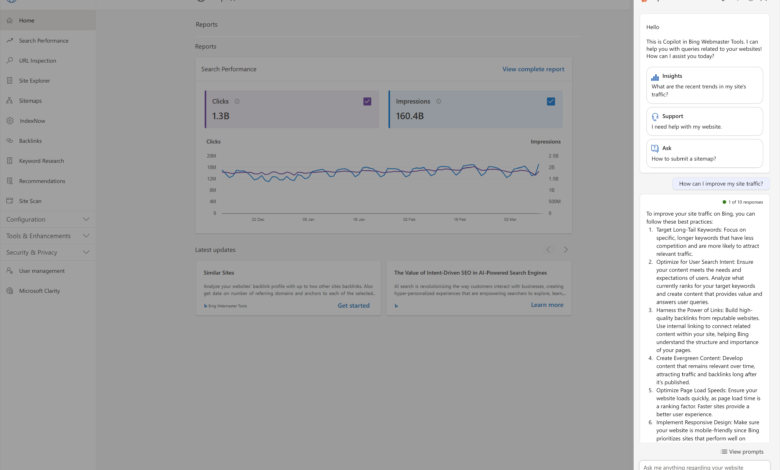Click the info icon next to Impressions
780x470 pixels.
pyautogui.click(x=439, y=101)
